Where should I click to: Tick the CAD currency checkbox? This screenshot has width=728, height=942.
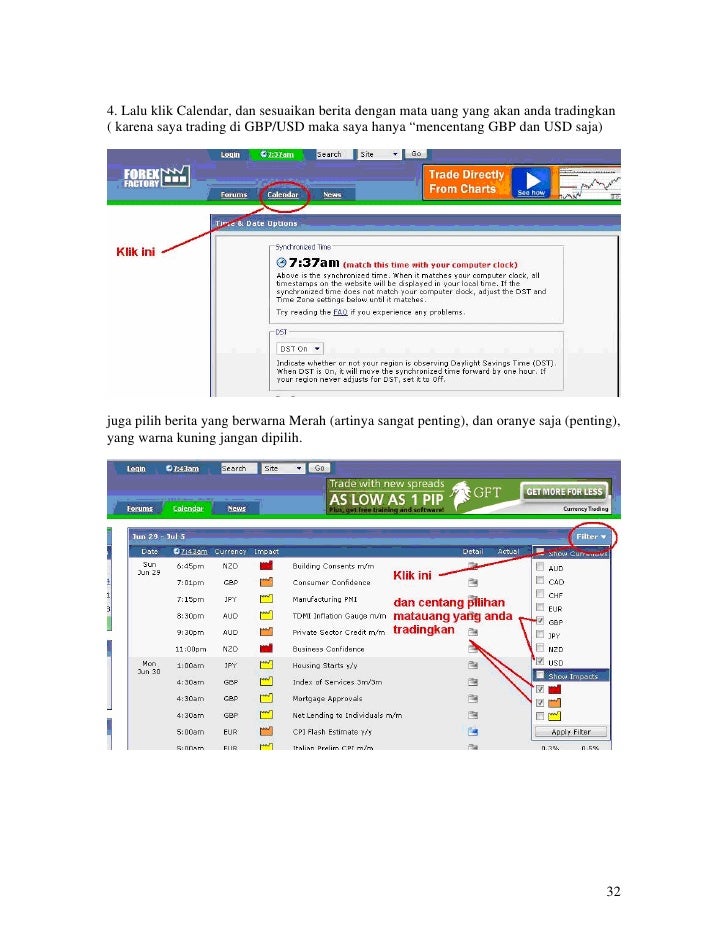click(x=540, y=581)
